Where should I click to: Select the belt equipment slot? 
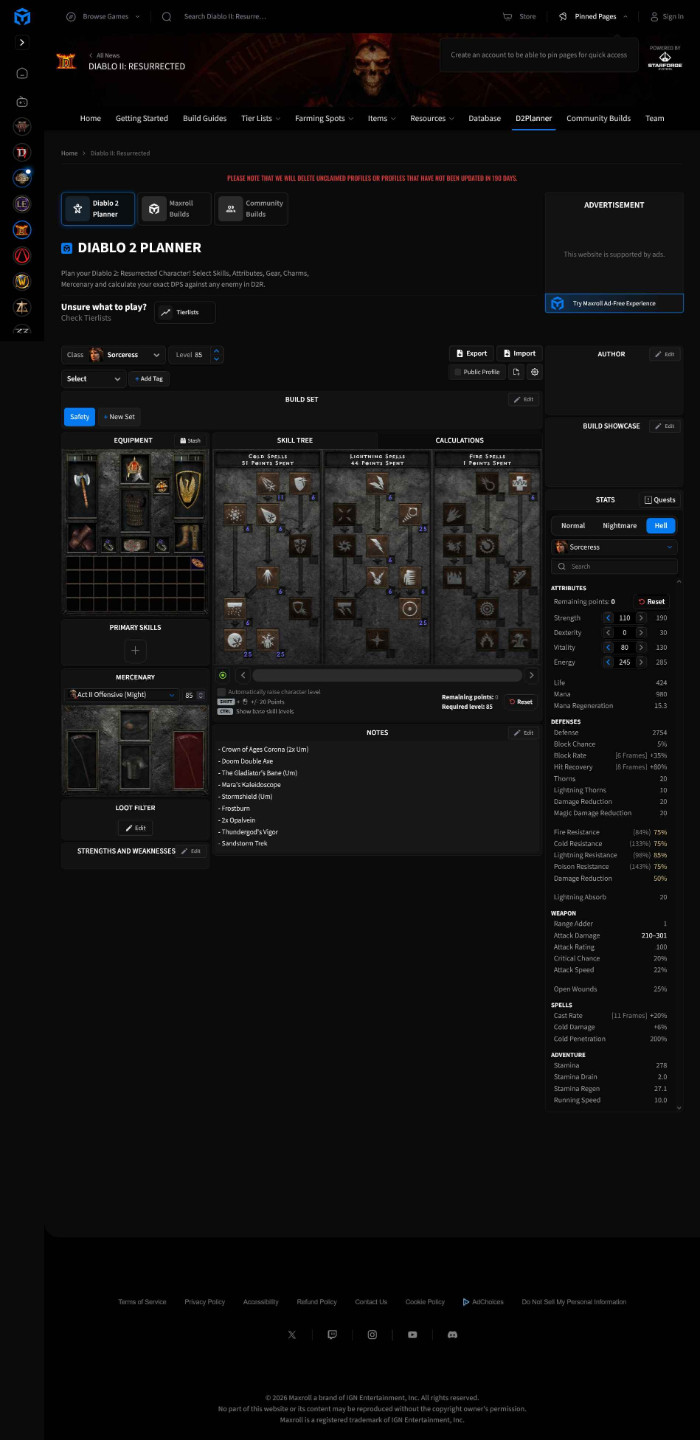(x=136, y=545)
